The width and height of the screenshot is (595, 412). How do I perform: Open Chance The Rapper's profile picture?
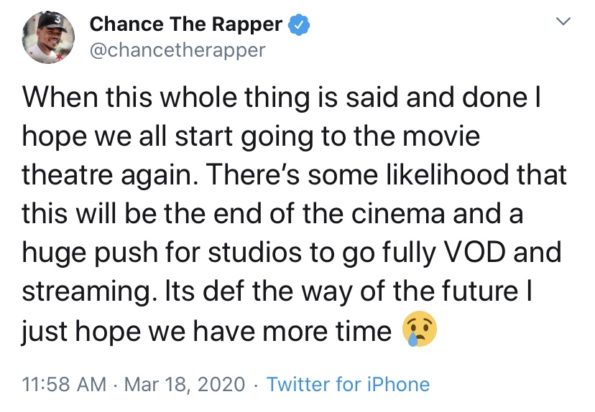click(49, 37)
